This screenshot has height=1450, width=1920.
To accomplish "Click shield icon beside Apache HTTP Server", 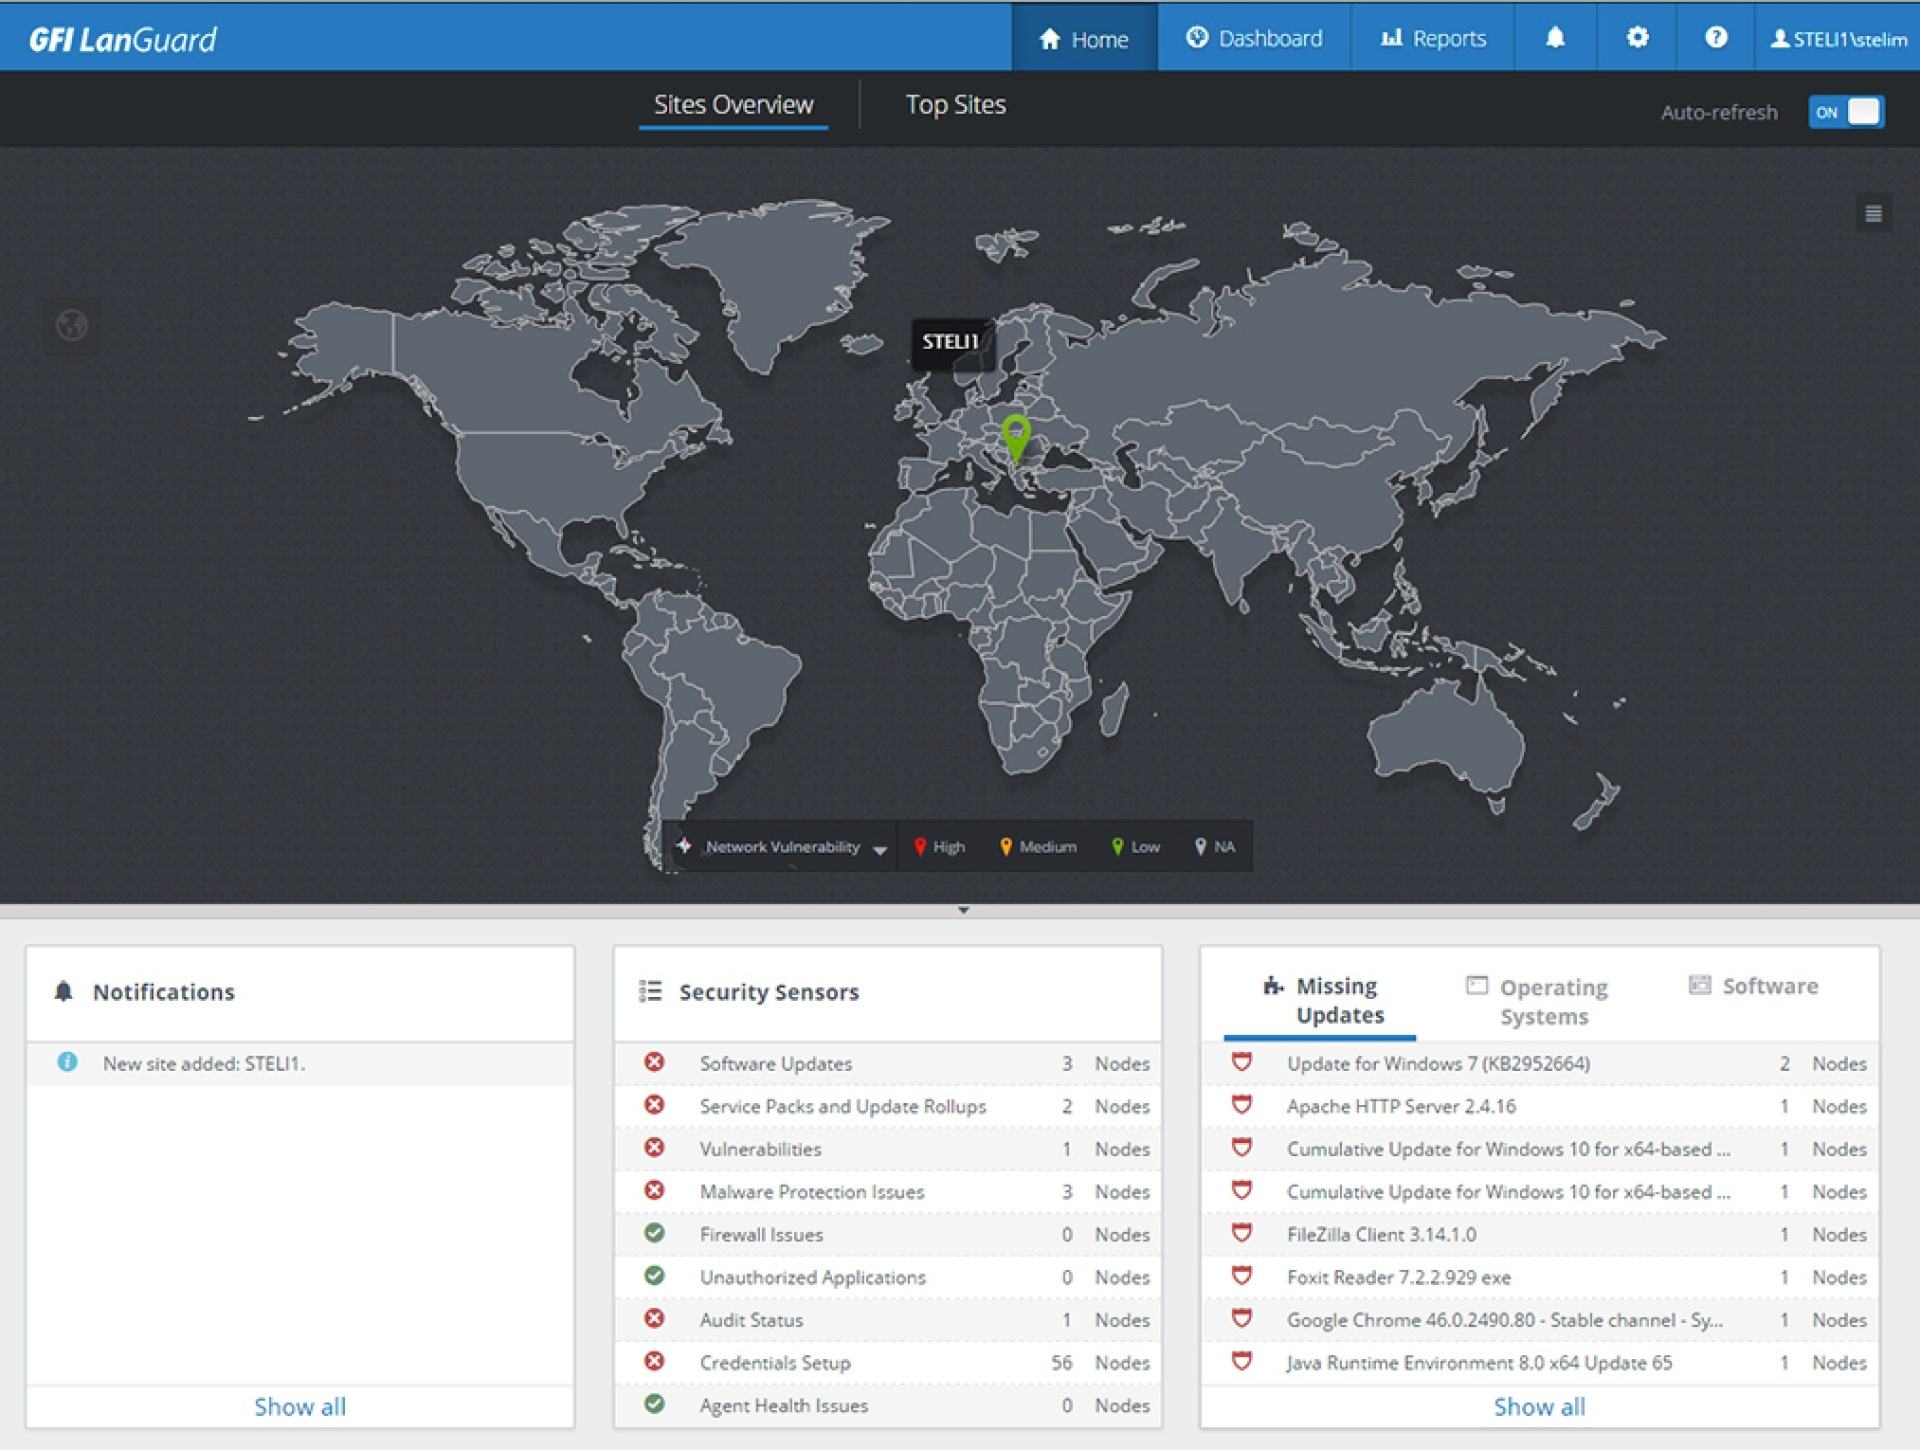I will [1241, 1105].
